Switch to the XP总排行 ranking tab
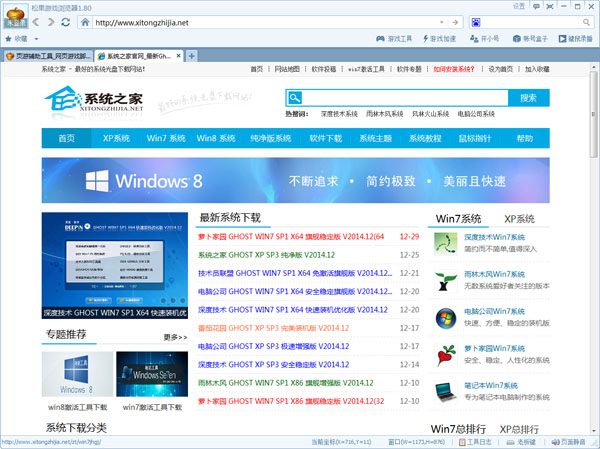 point(519,429)
